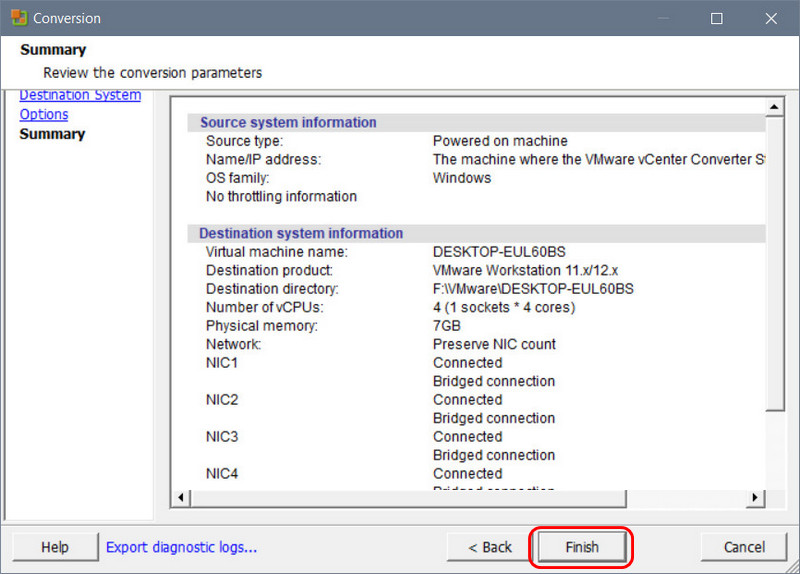Click 'Preserve NIC count' value
This screenshot has height=574, width=800.
coord(494,344)
